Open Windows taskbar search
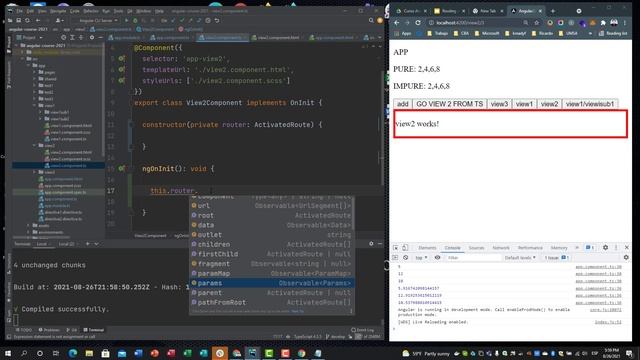The height and width of the screenshot is (360, 640). coord(24,353)
